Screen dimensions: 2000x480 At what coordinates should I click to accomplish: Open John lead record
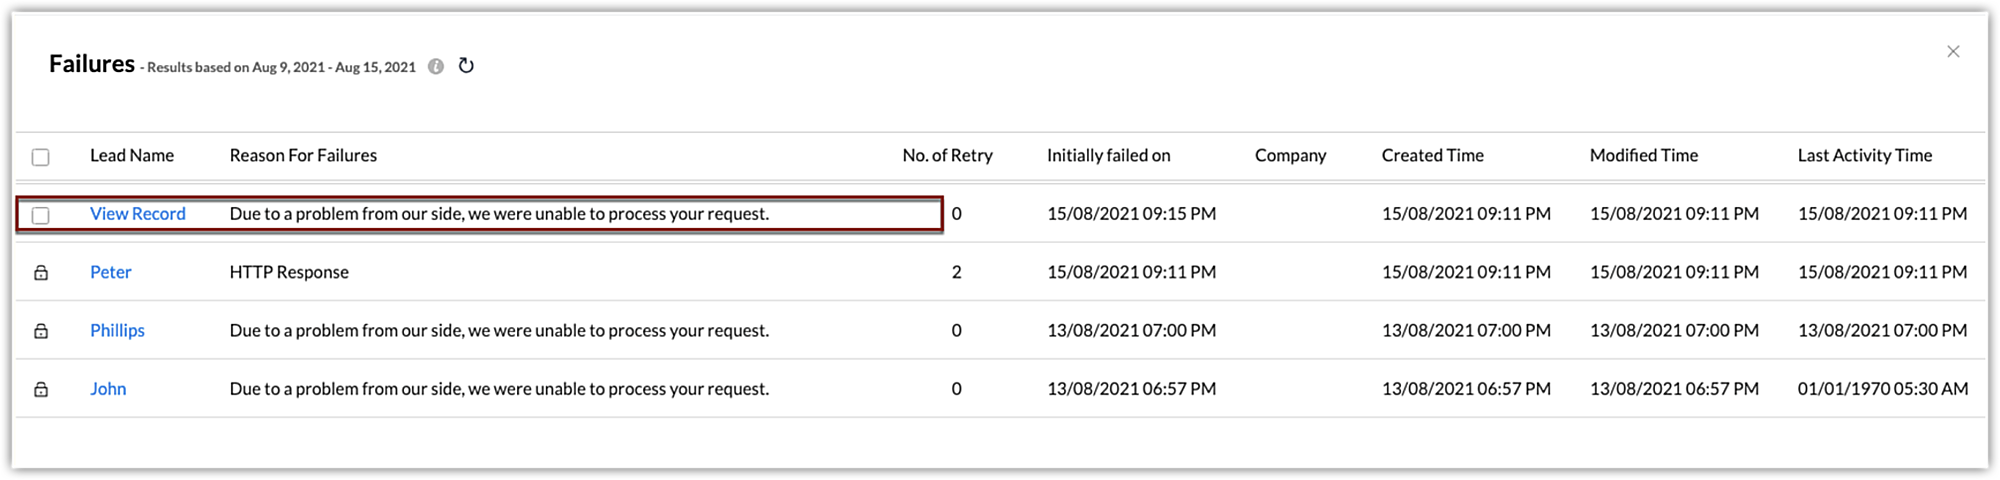(108, 389)
